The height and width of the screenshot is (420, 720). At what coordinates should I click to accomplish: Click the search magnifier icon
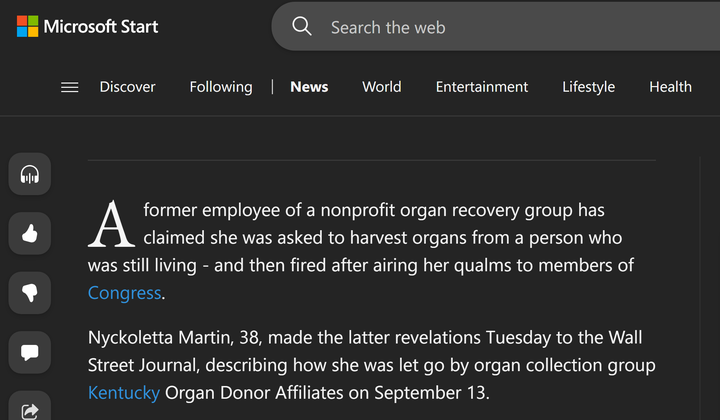coord(302,27)
